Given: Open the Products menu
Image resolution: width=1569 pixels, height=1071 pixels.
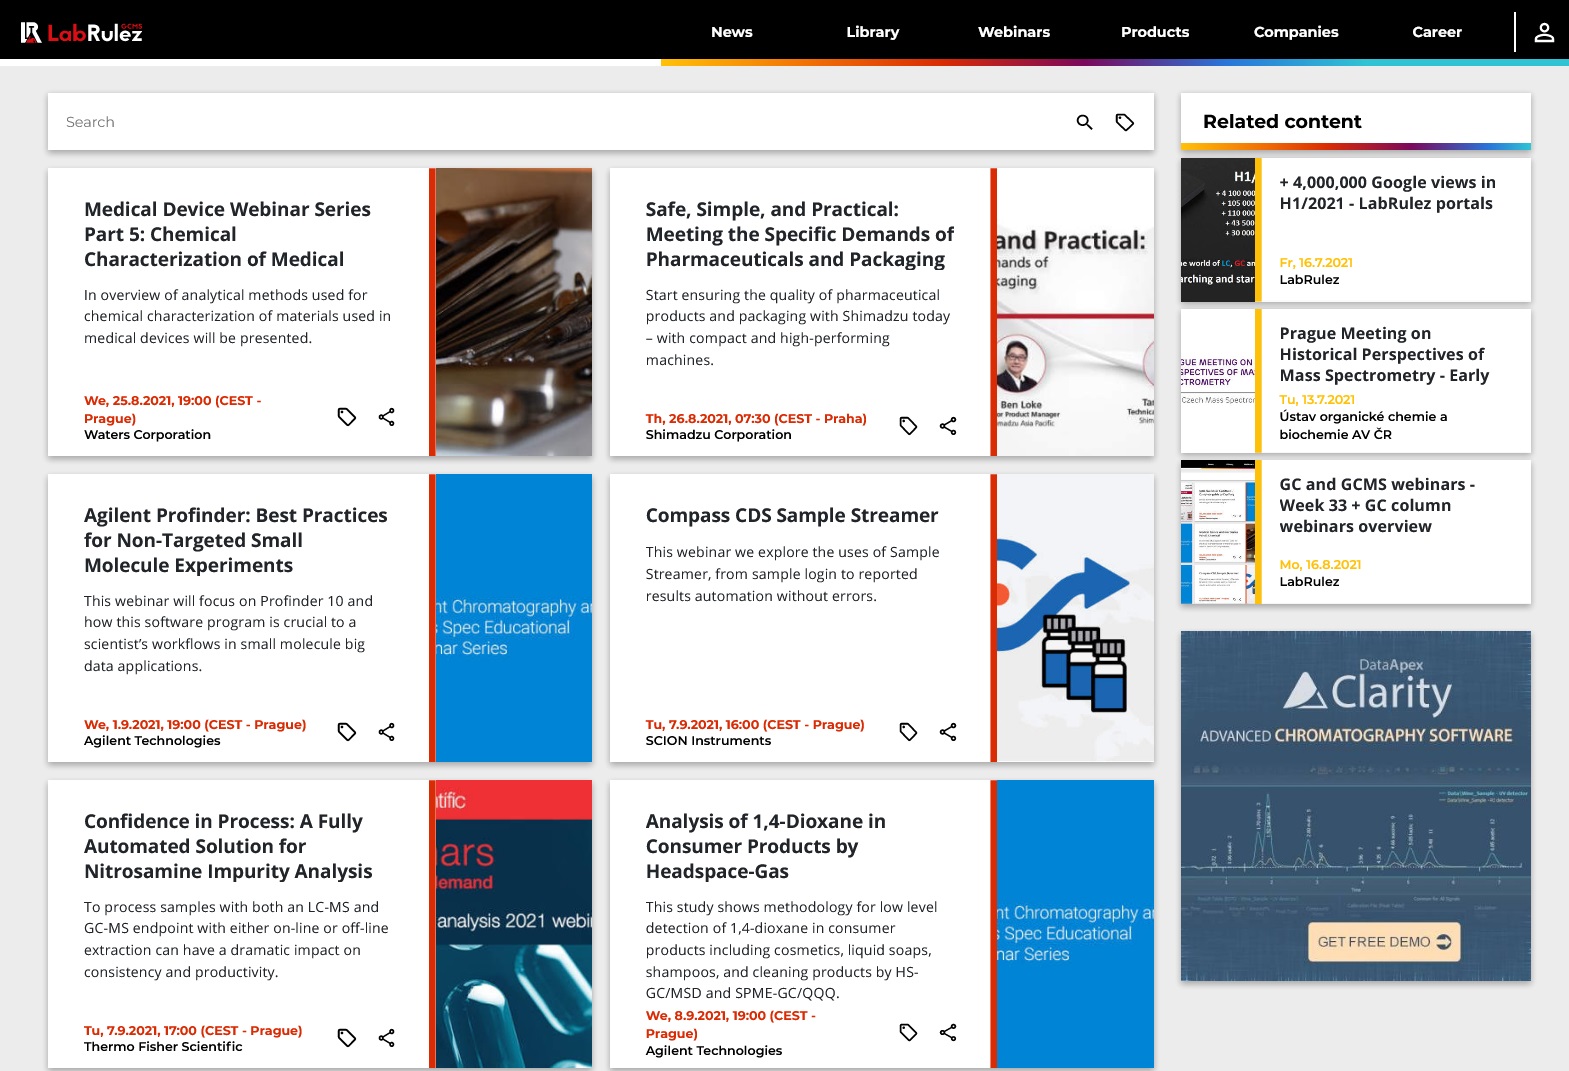Looking at the screenshot, I should 1155,32.
